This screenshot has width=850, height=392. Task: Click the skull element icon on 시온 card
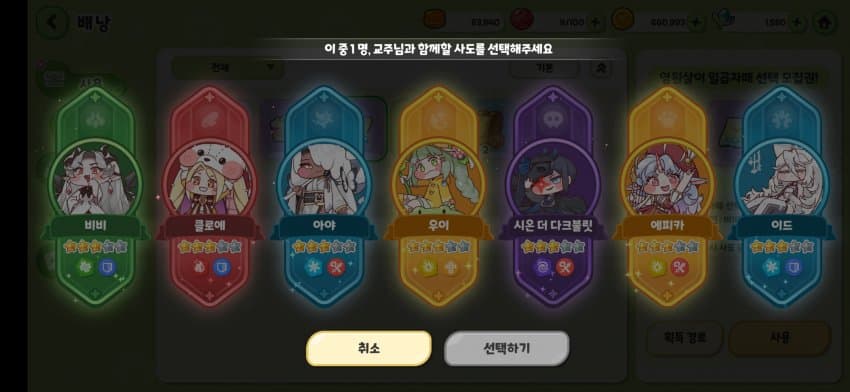point(552,119)
